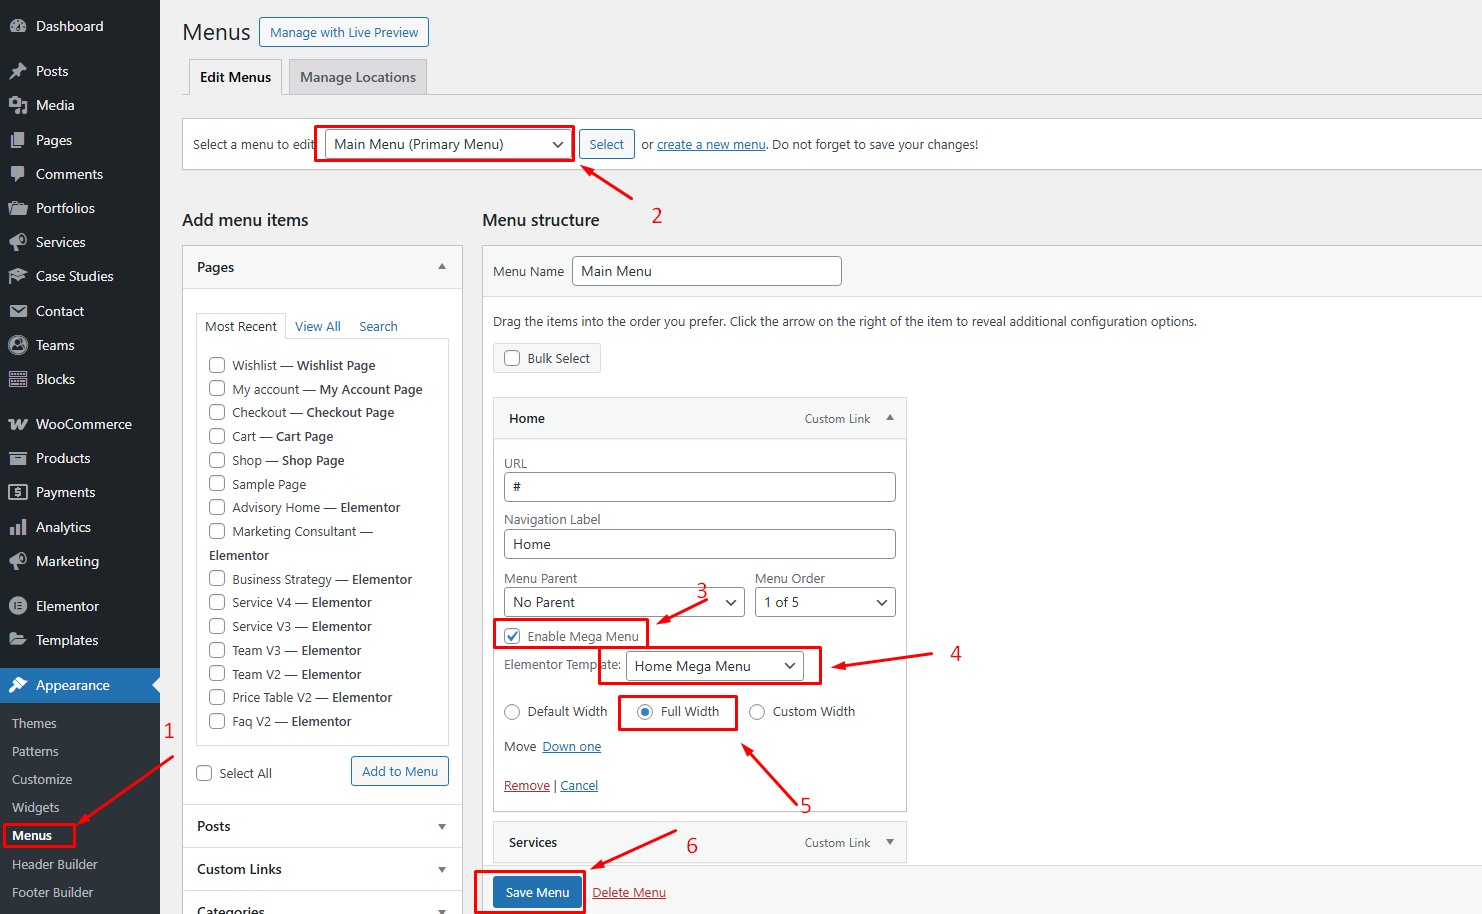Click the Posts pushpin icon
This screenshot has width=1482, height=914.
click(18, 71)
